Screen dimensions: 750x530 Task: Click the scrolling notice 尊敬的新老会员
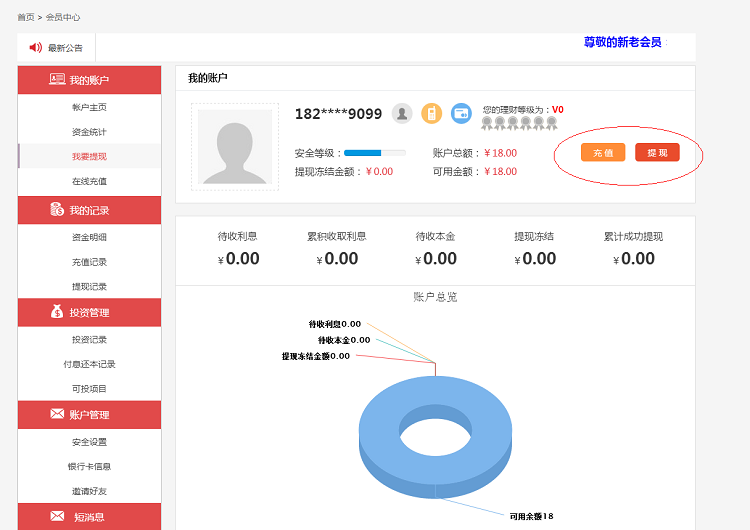(622, 42)
